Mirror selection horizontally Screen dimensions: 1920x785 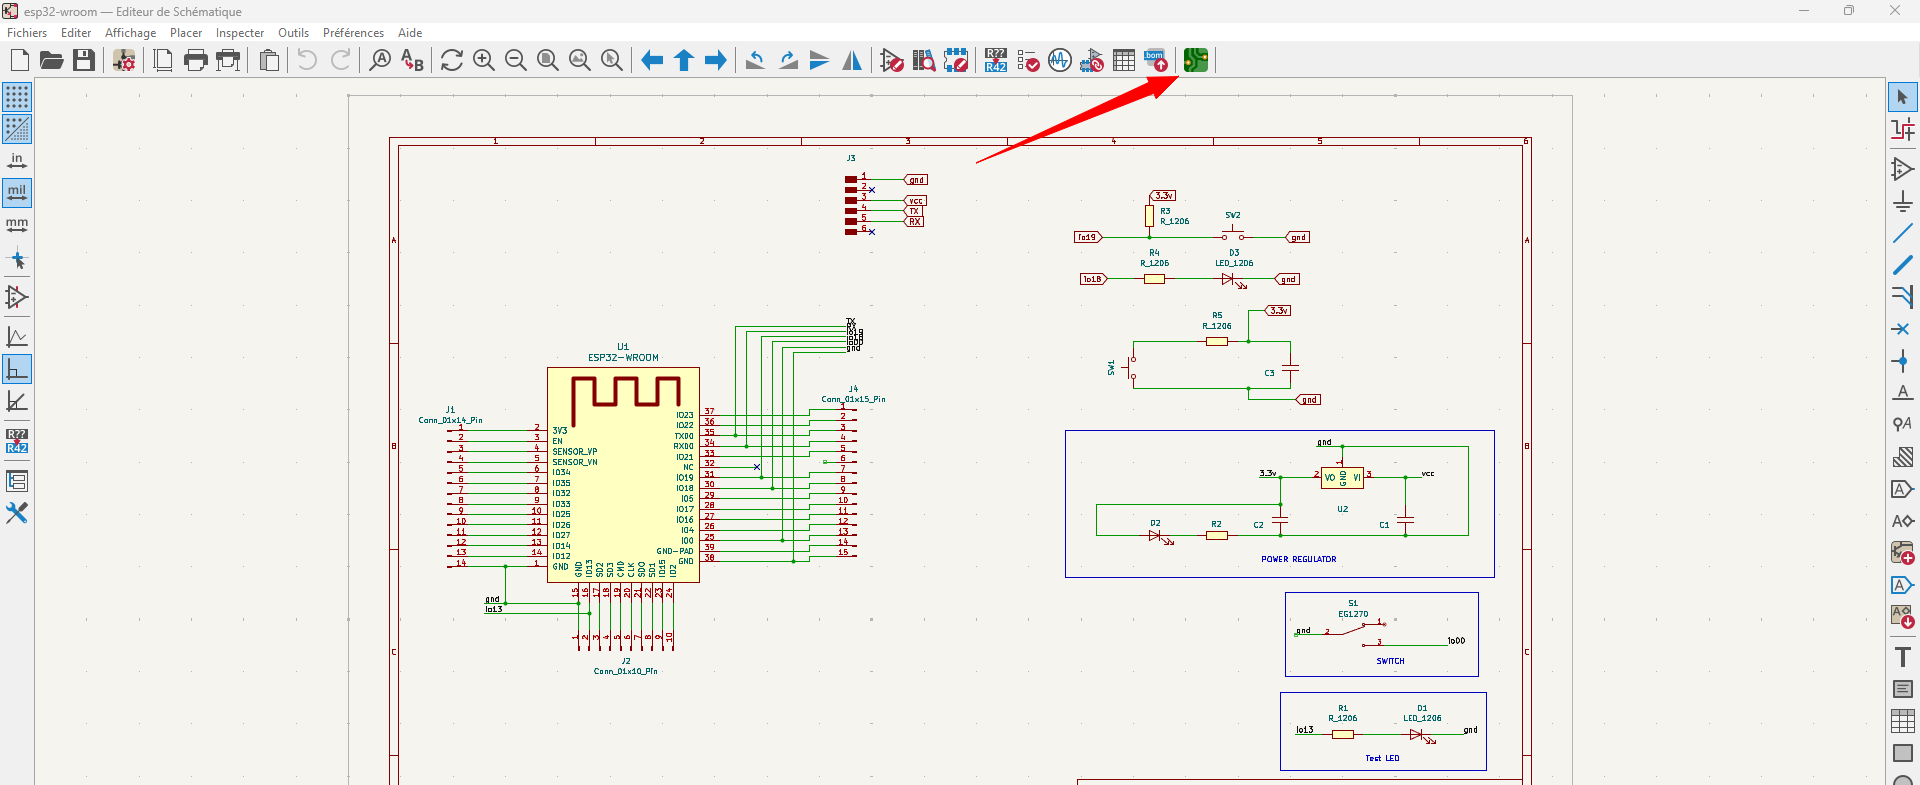(x=852, y=61)
